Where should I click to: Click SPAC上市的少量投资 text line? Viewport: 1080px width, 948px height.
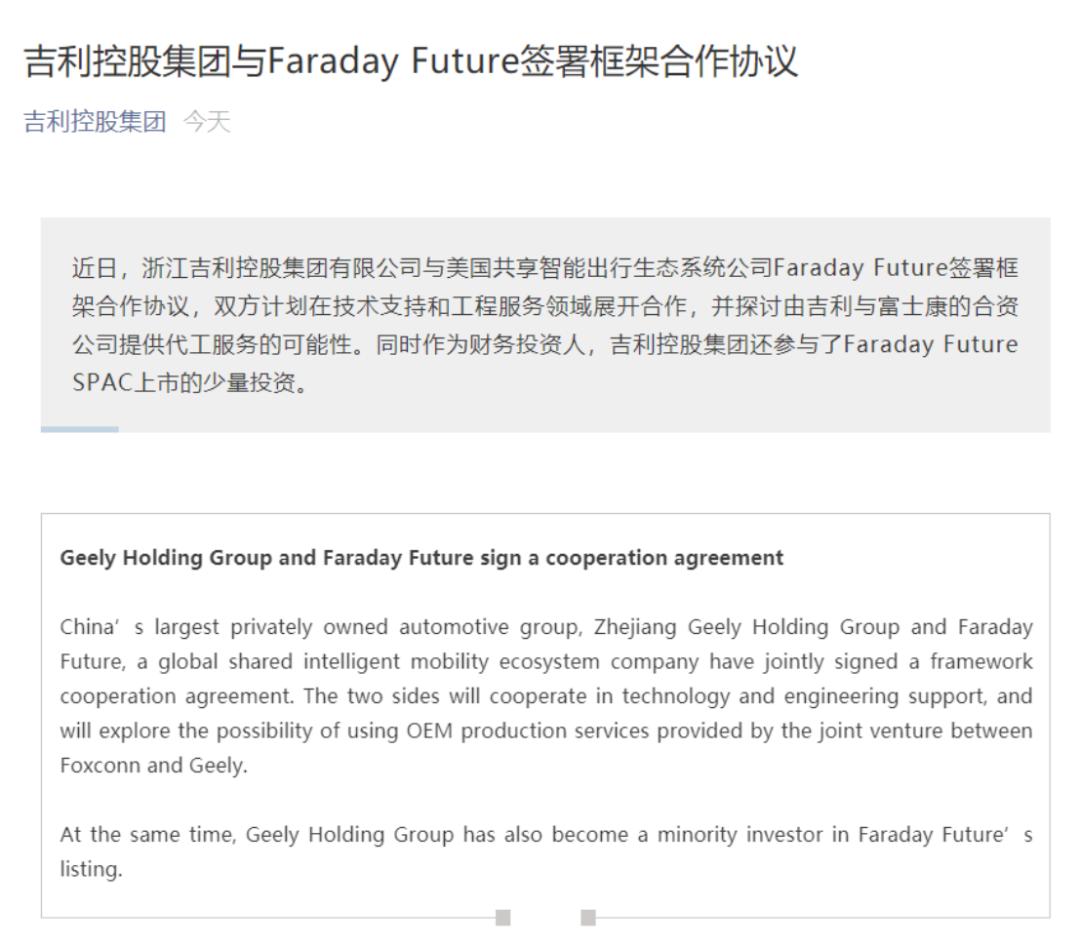point(189,382)
